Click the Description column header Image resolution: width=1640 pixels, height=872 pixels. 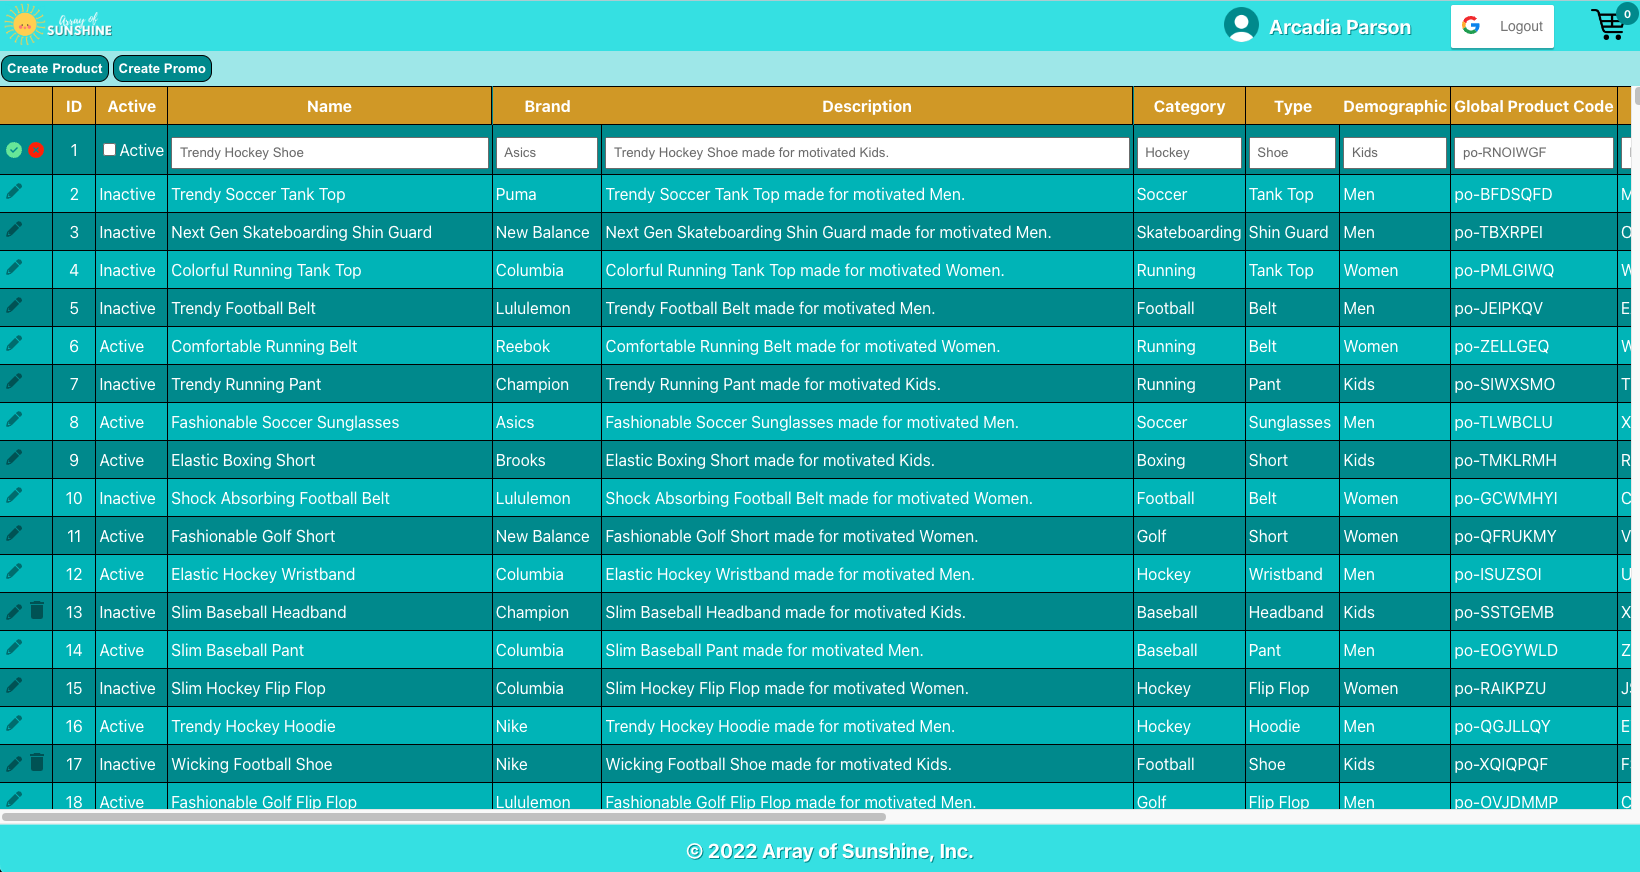point(867,106)
